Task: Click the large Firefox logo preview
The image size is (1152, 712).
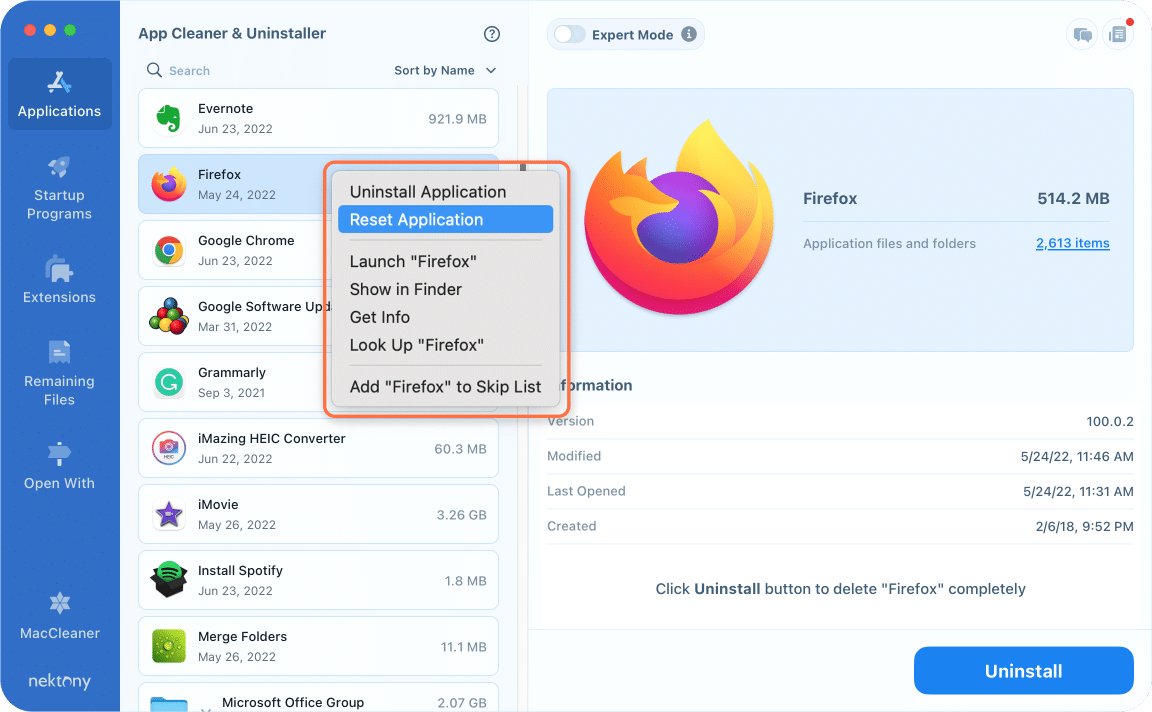Action: point(680,217)
